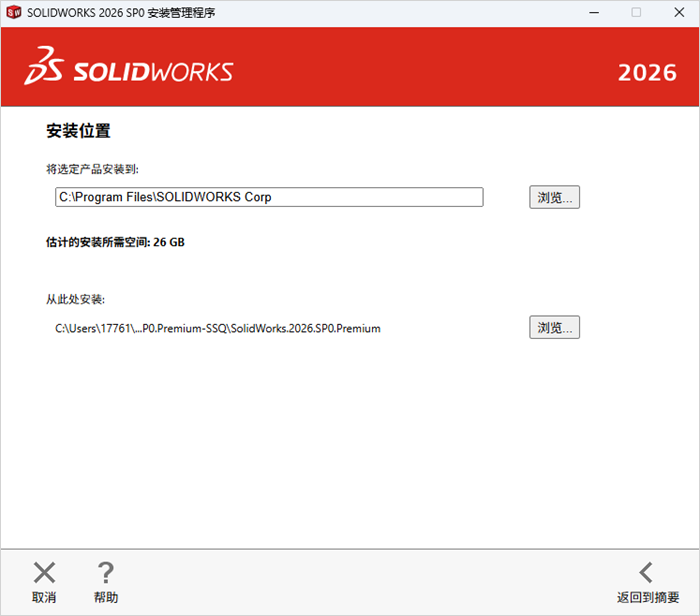
Task: Click the Cancel X icon
Action: 44,572
